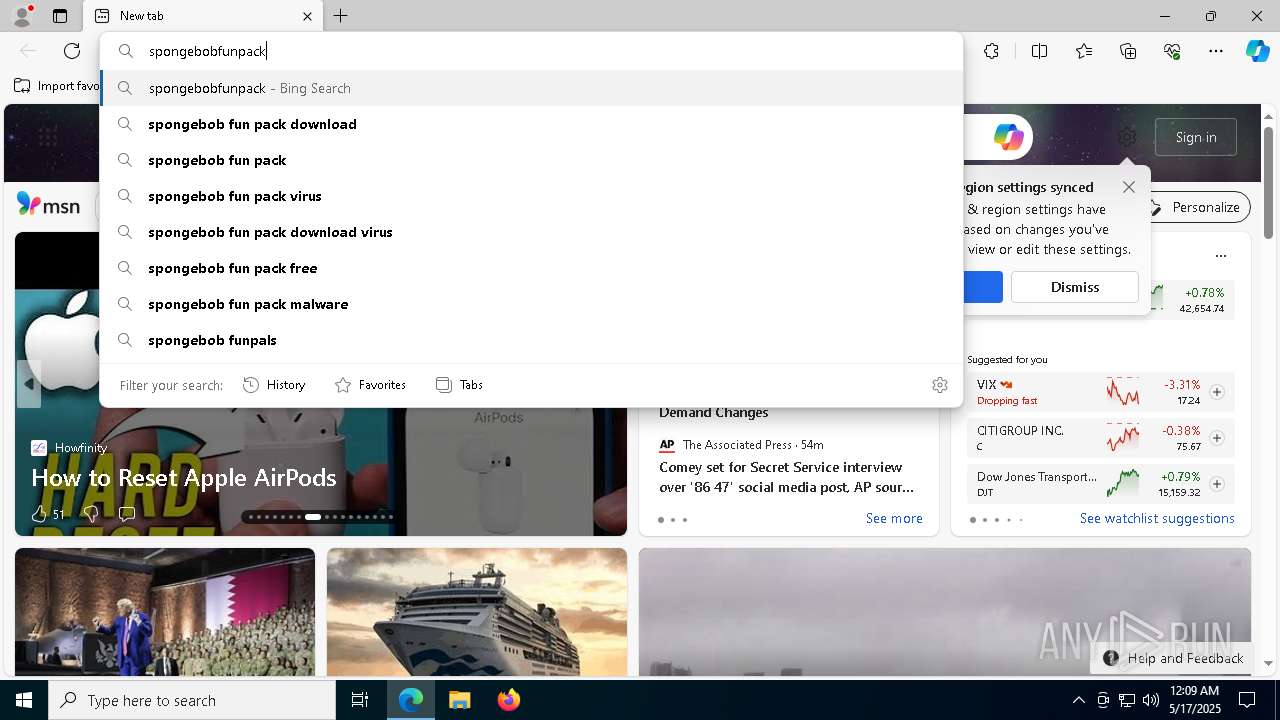
Task: Click the Copilot logo on page
Action: (1008, 137)
